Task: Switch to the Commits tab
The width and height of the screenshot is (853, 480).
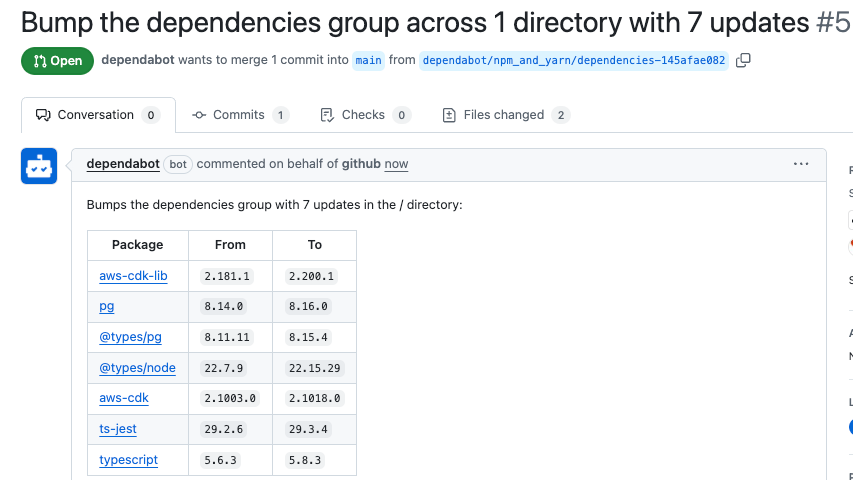Action: click(240, 115)
